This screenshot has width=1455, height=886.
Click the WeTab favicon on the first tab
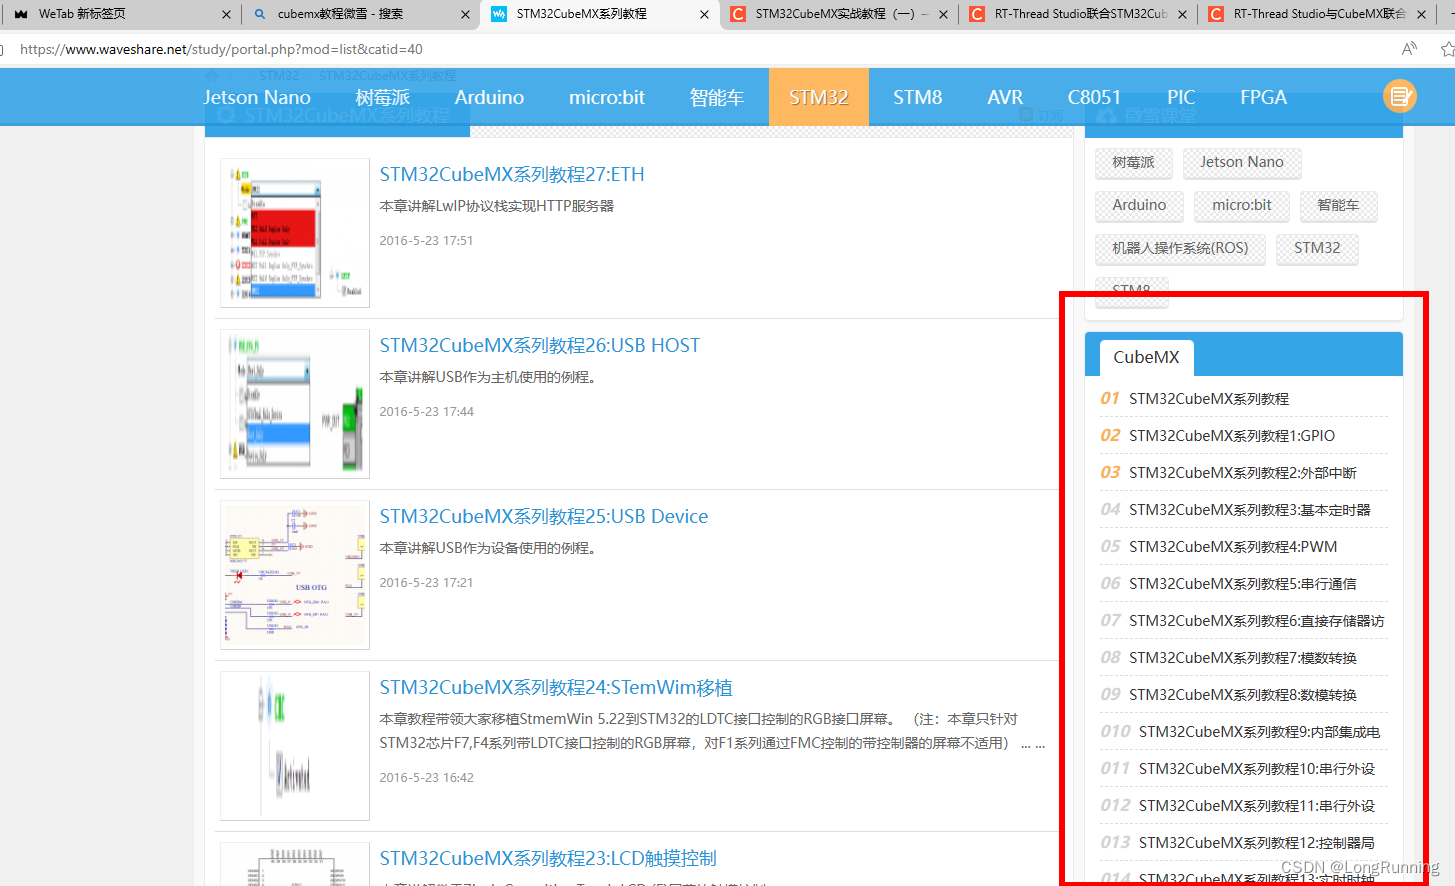[x=21, y=15]
